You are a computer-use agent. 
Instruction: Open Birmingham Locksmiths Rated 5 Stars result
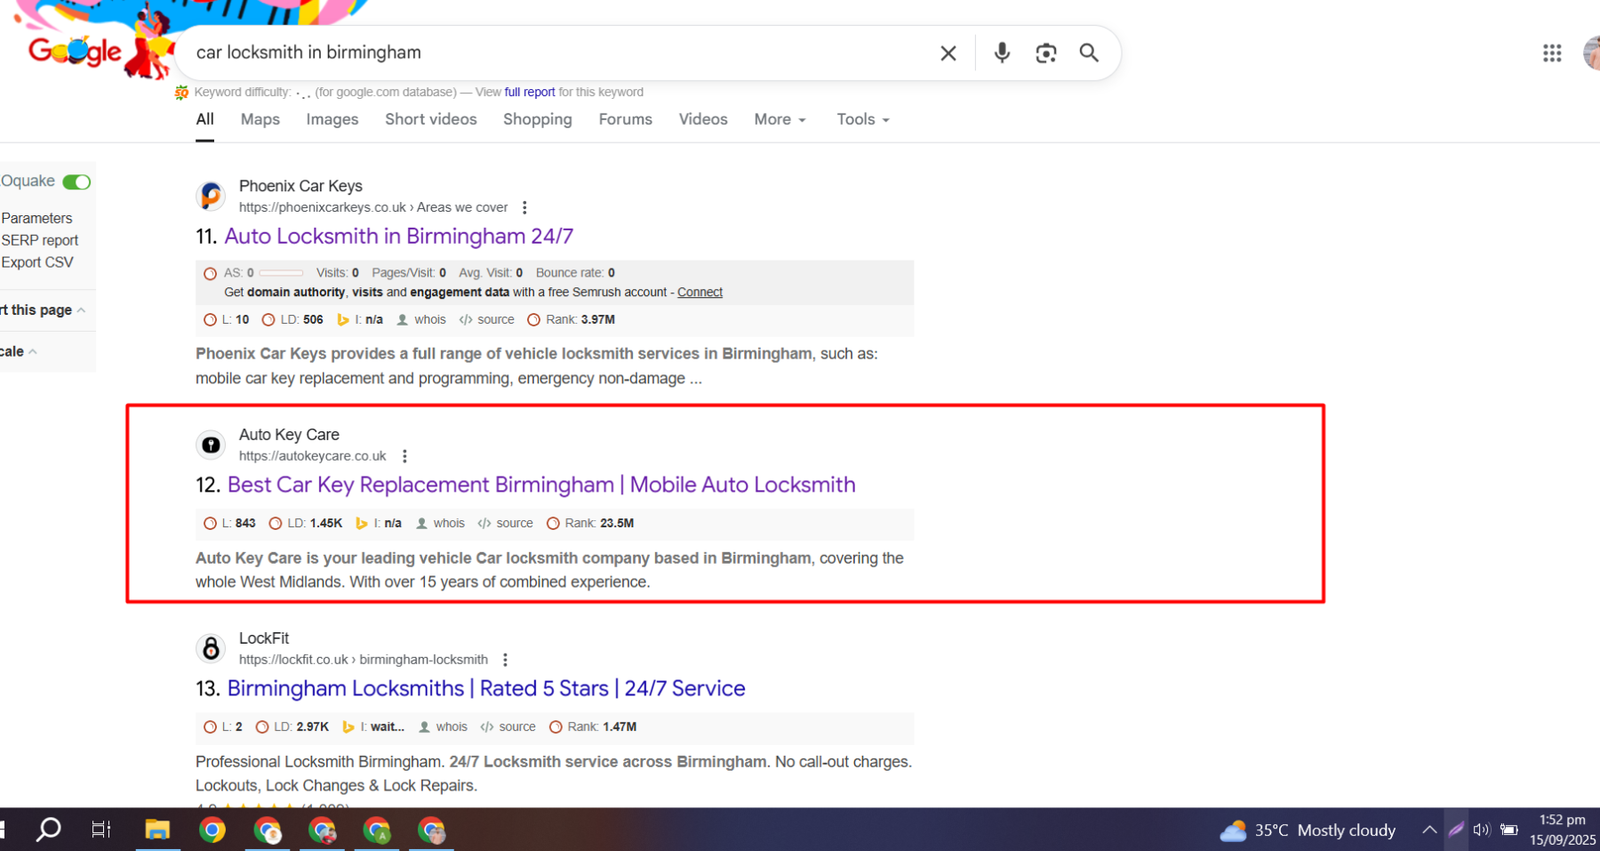tap(485, 688)
